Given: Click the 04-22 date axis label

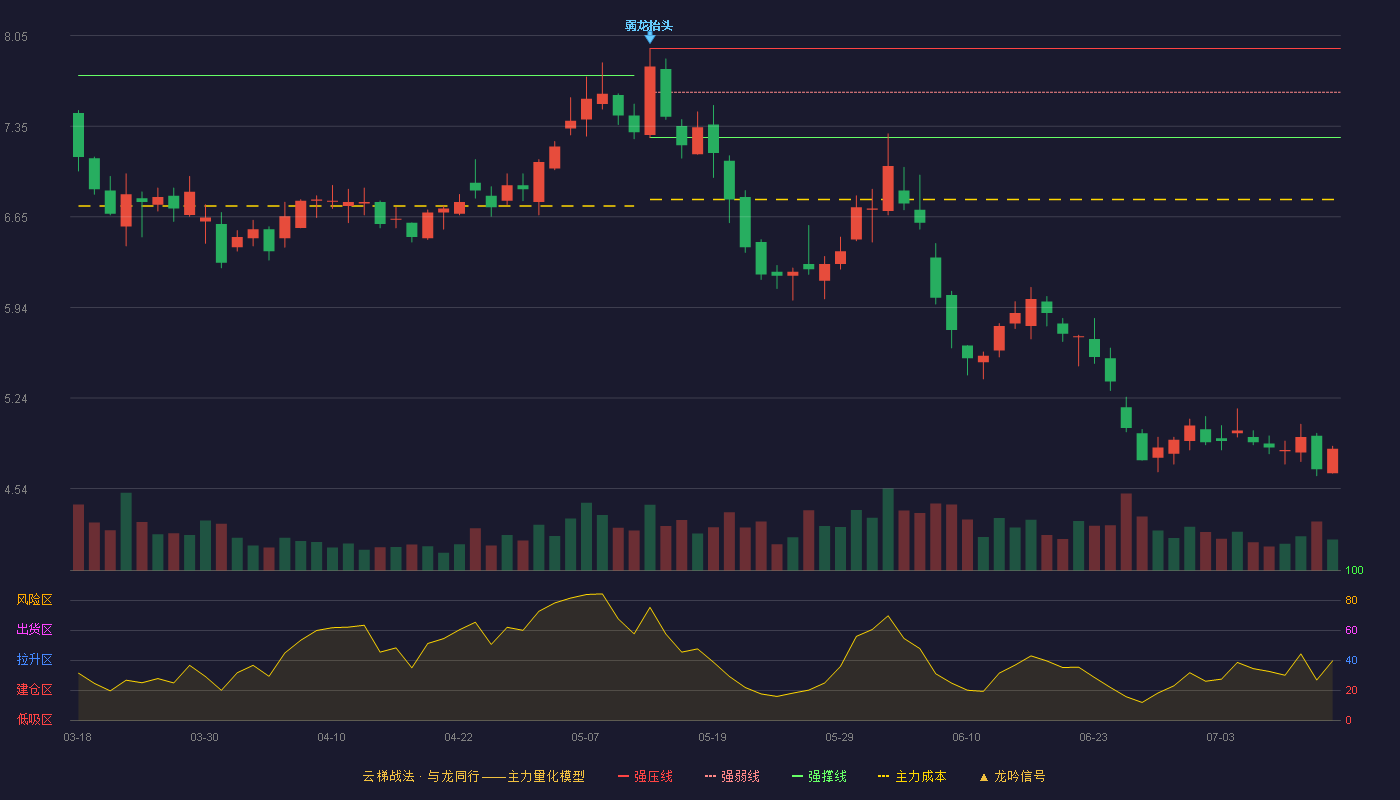Looking at the screenshot, I should click(x=458, y=737).
